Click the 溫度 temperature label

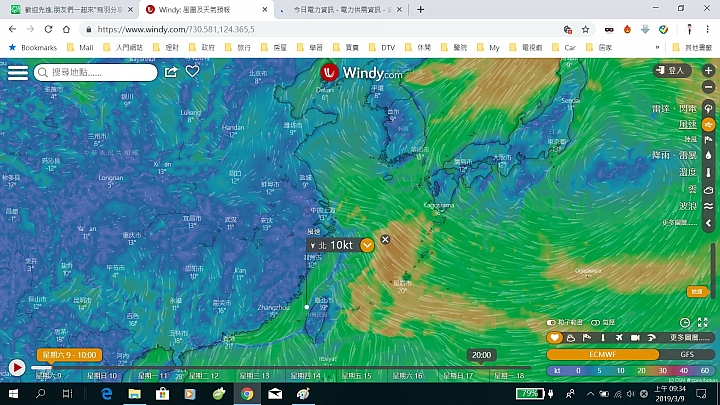pyautogui.click(x=688, y=172)
